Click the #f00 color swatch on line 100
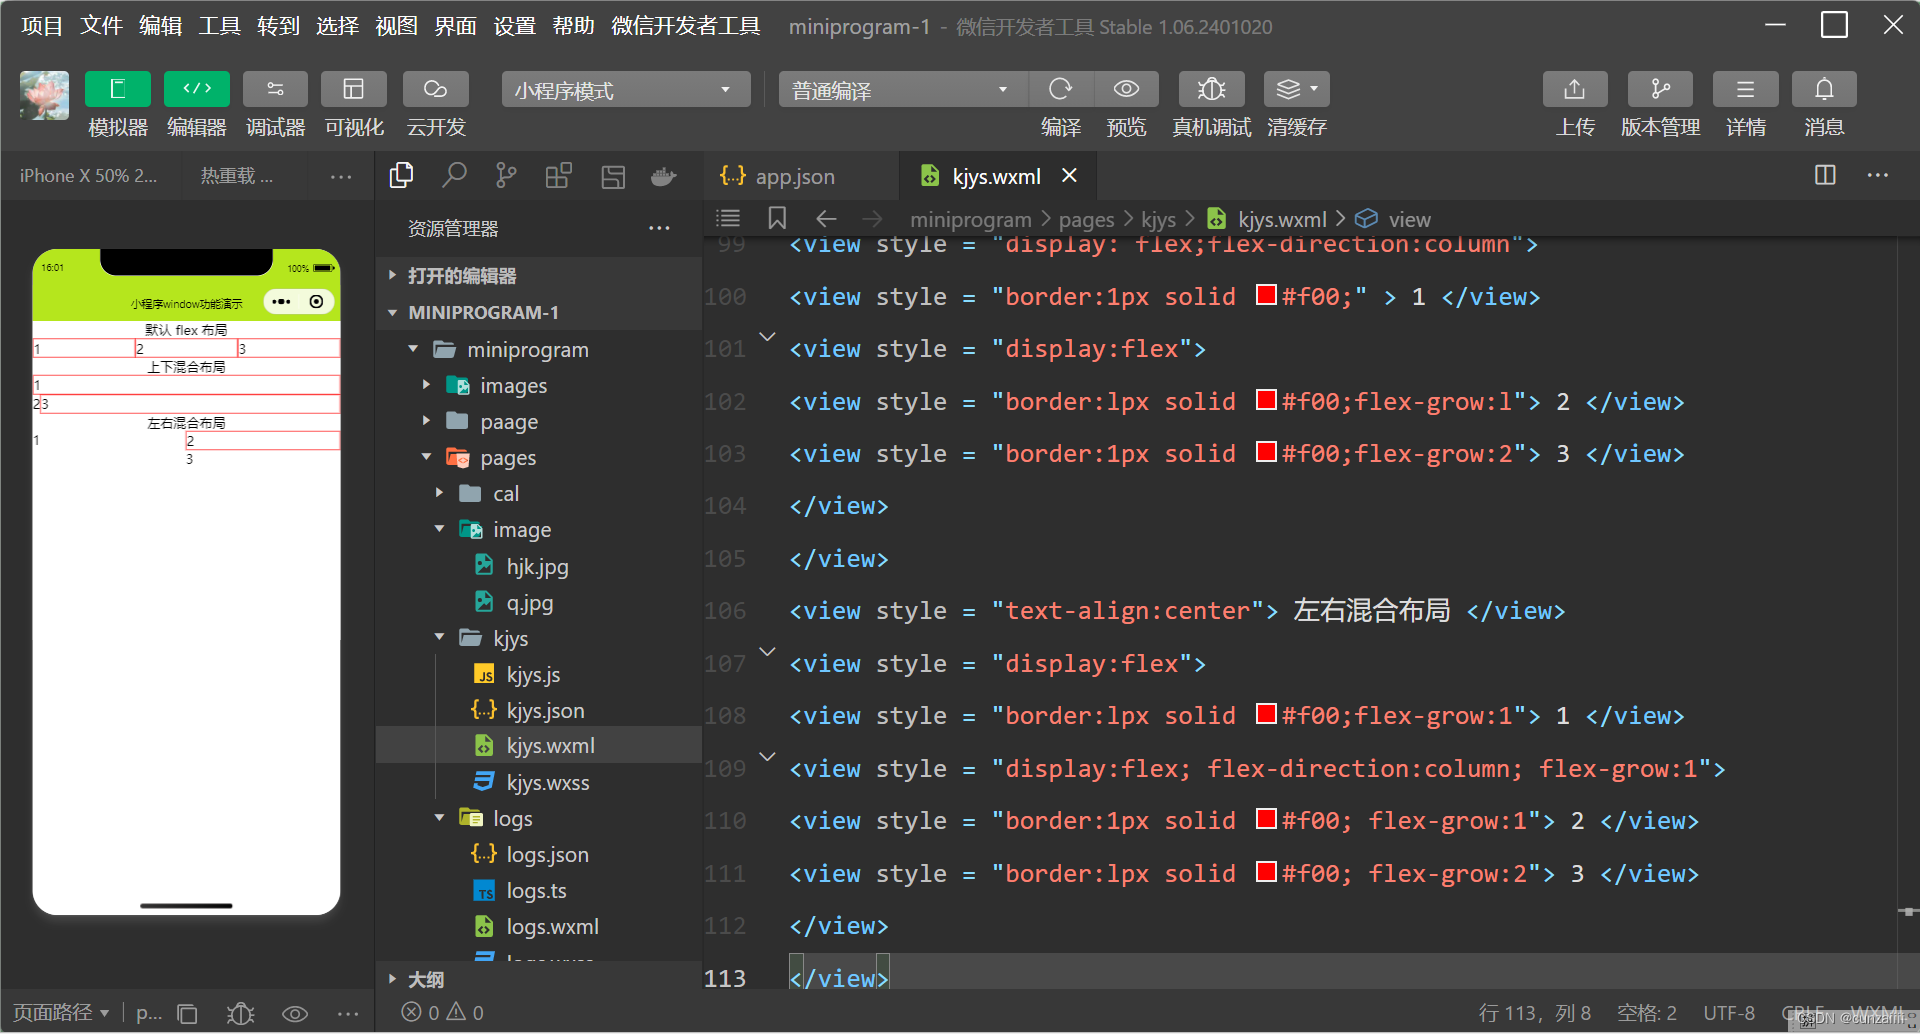 click(x=1266, y=295)
